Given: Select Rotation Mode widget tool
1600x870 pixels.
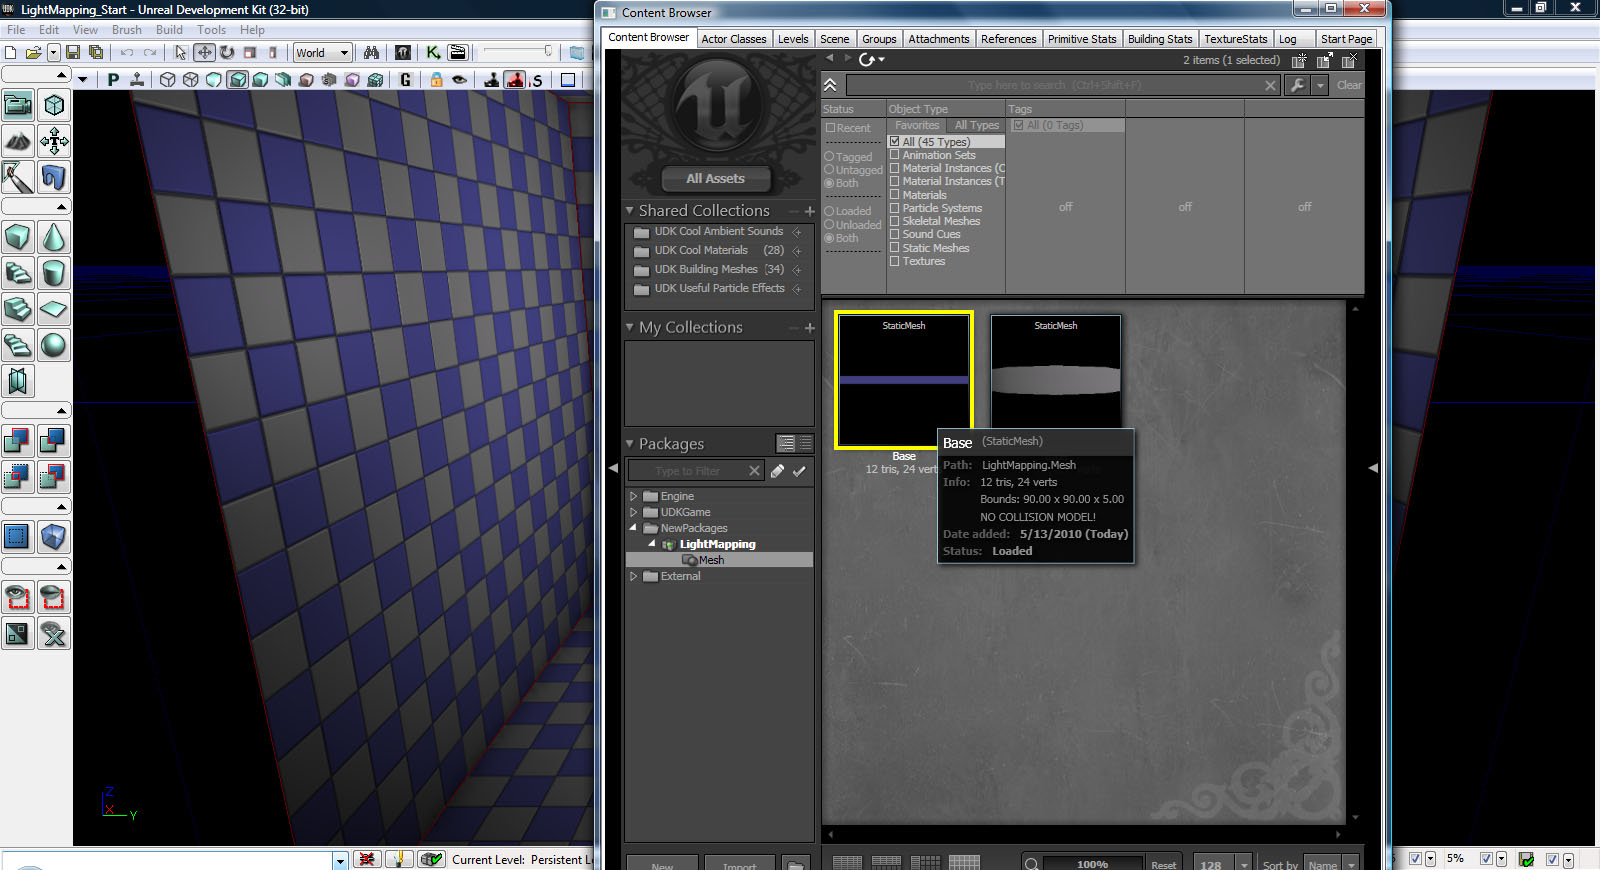Looking at the screenshot, I should [x=227, y=53].
